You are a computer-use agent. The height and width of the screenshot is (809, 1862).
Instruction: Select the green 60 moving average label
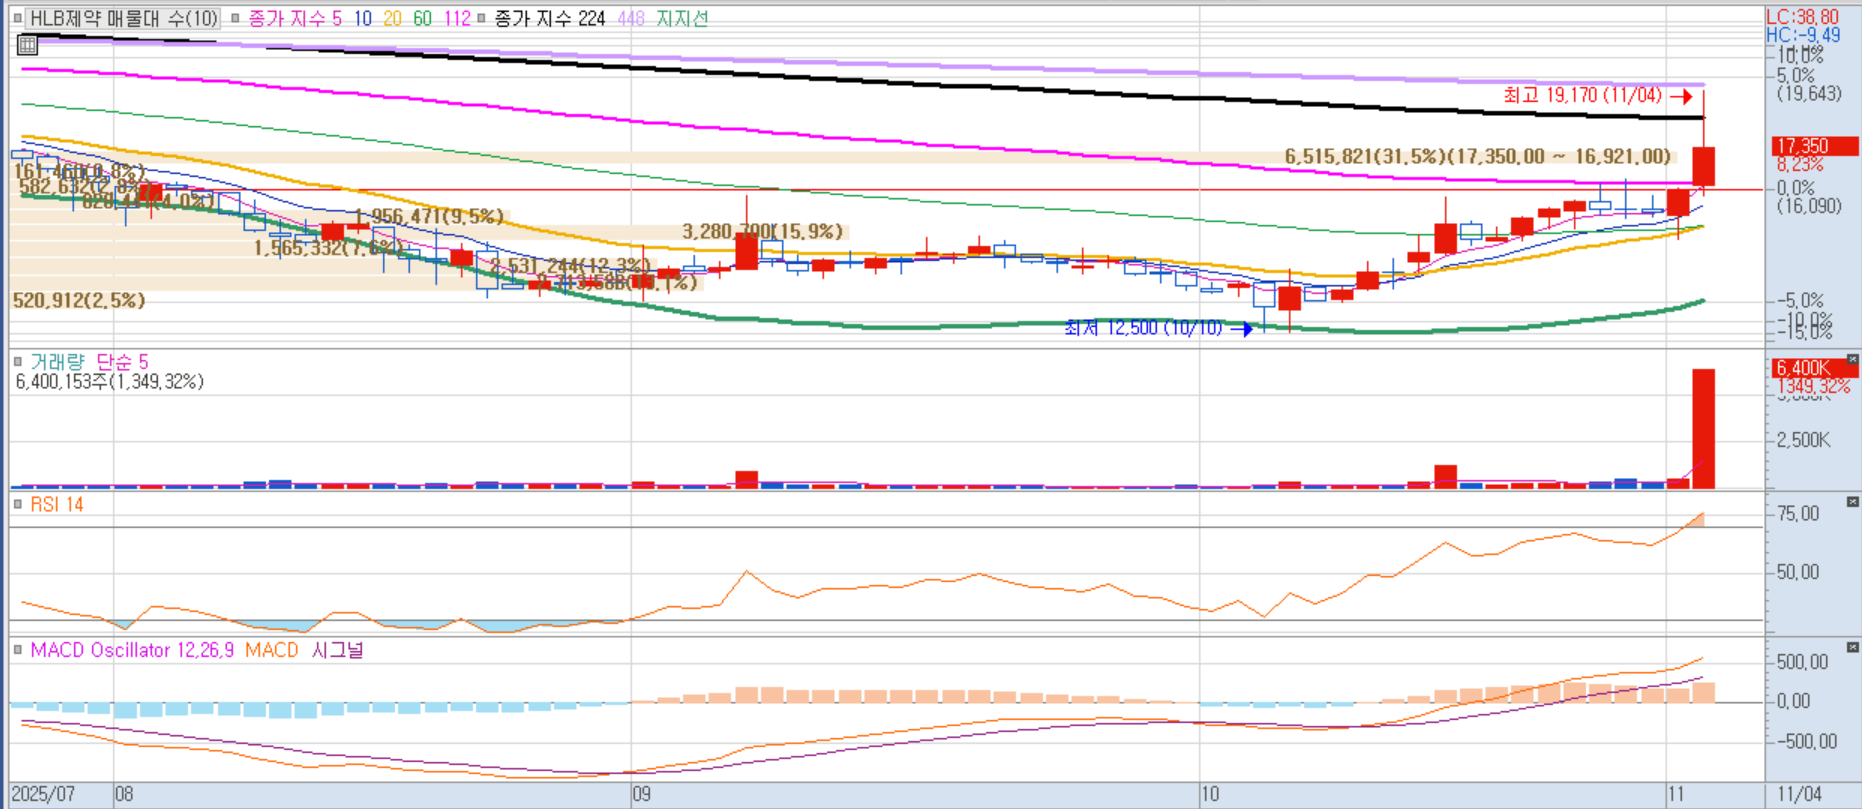click(x=423, y=18)
